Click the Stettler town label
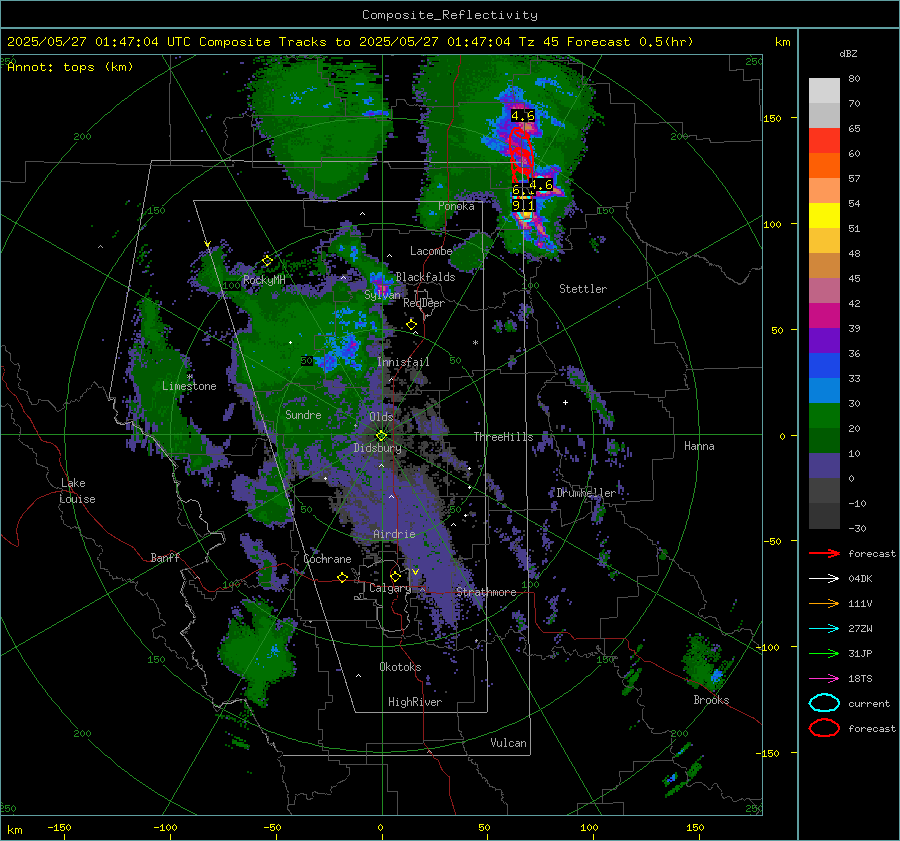The image size is (900, 841). (583, 289)
